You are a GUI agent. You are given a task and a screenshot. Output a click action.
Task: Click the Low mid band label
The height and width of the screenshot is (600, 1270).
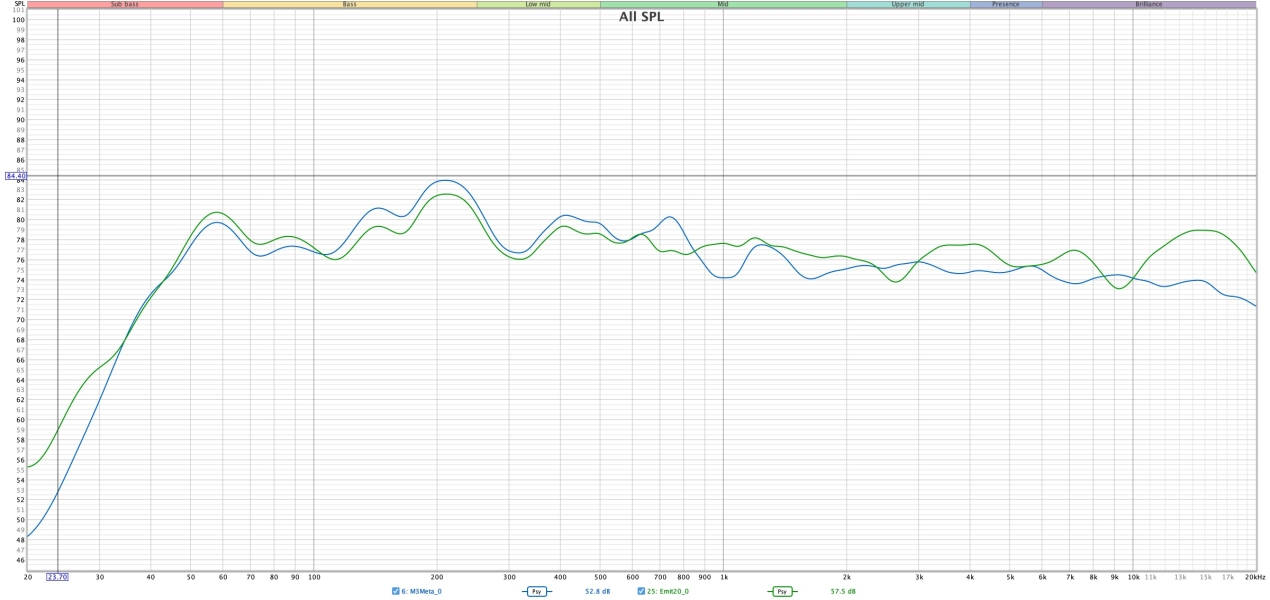[538, 4]
